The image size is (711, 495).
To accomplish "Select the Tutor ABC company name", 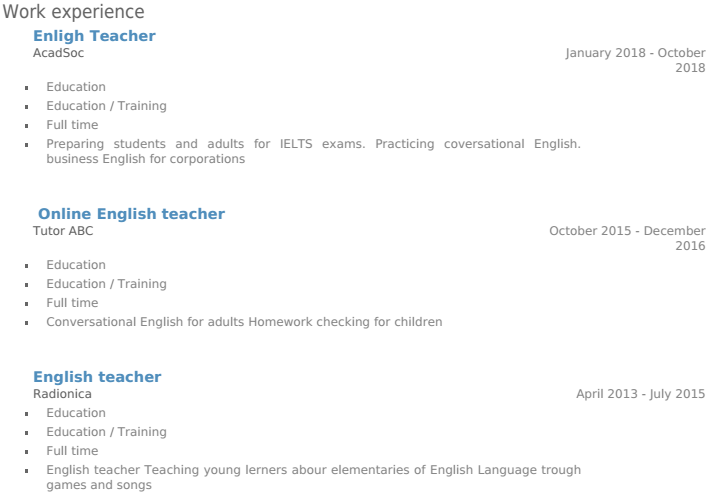I will click(63, 231).
